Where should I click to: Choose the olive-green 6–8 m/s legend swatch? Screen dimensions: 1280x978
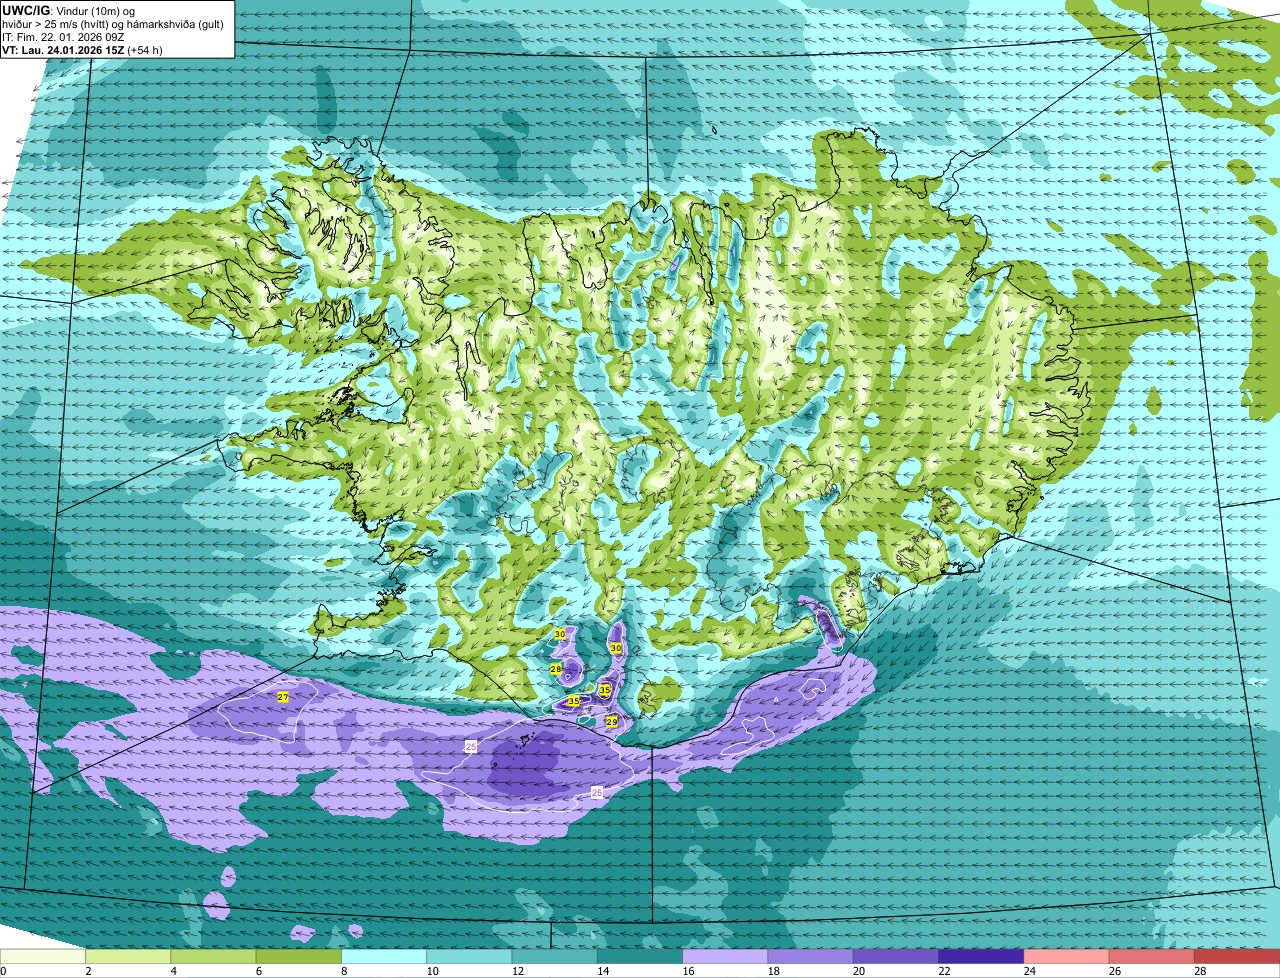pyautogui.click(x=298, y=956)
